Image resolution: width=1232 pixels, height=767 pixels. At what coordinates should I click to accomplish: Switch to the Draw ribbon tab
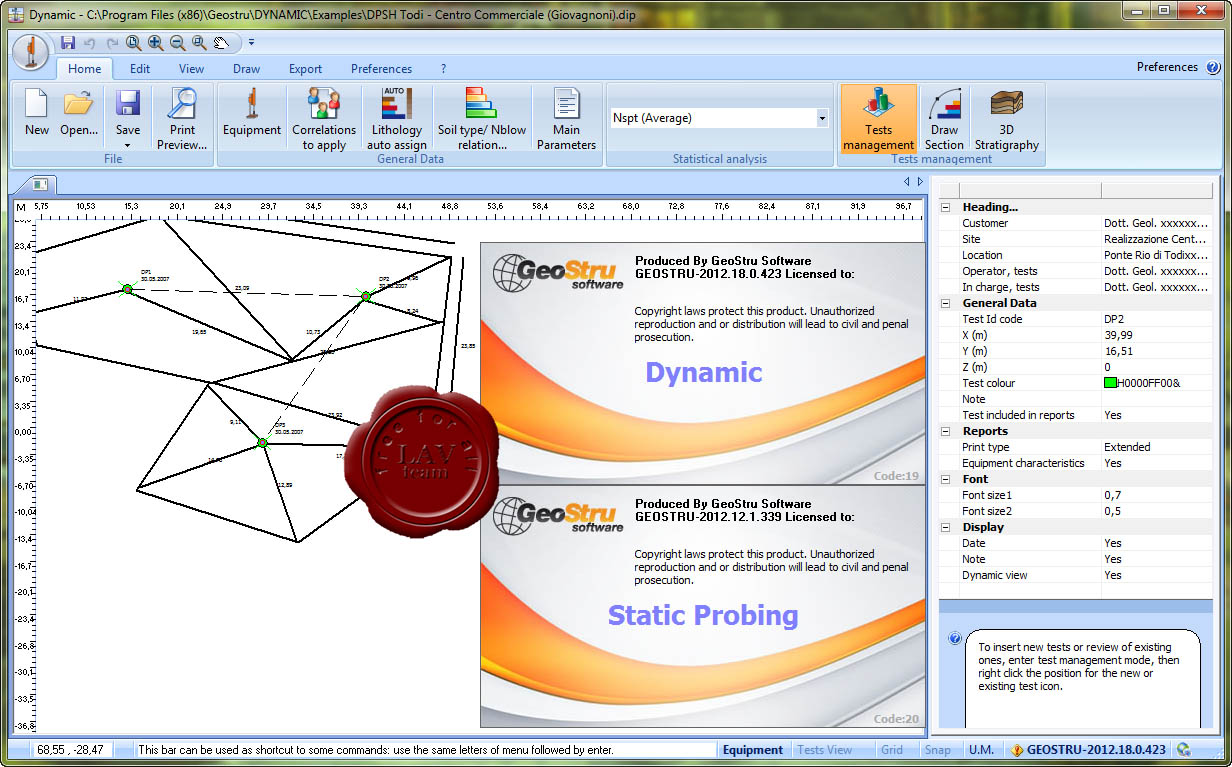click(x=247, y=69)
